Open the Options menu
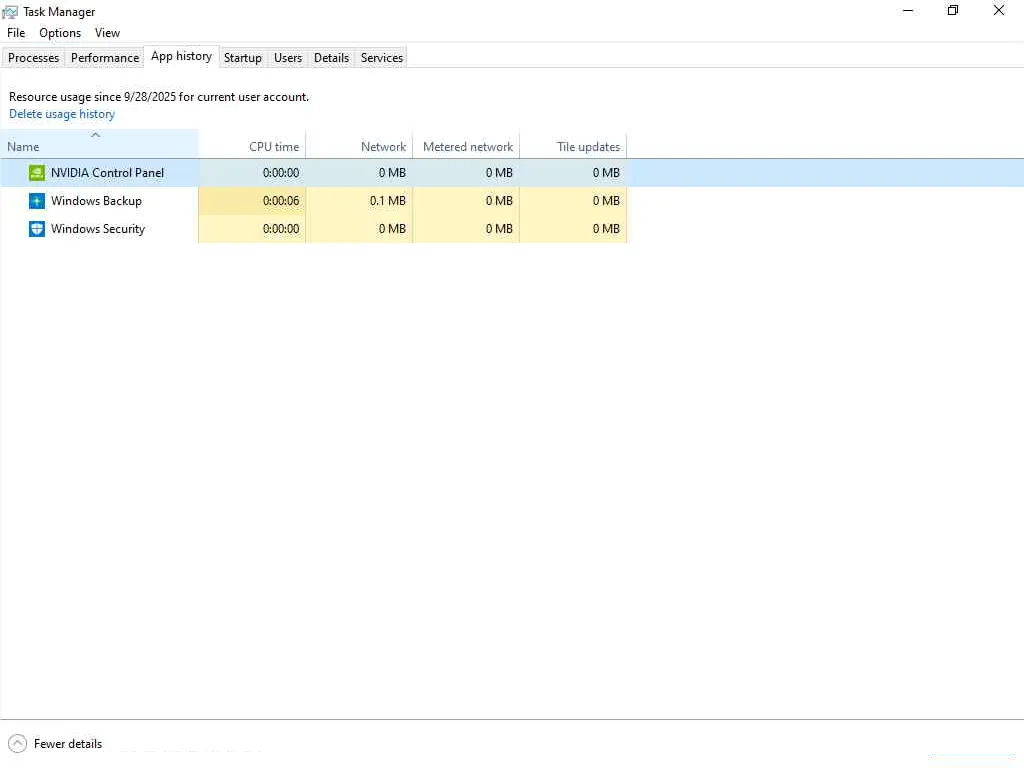This screenshot has width=1024, height=768. tap(60, 33)
